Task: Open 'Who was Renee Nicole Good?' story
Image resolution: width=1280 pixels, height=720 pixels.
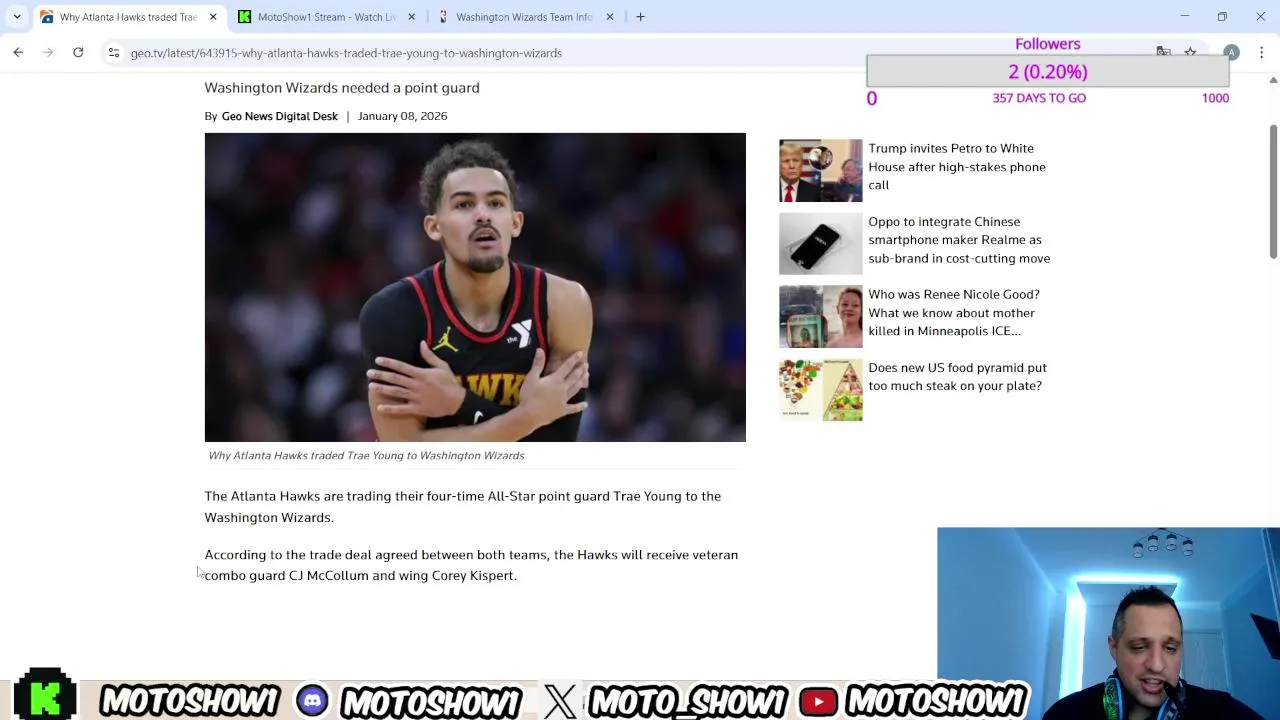Action: click(x=954, y=313)
